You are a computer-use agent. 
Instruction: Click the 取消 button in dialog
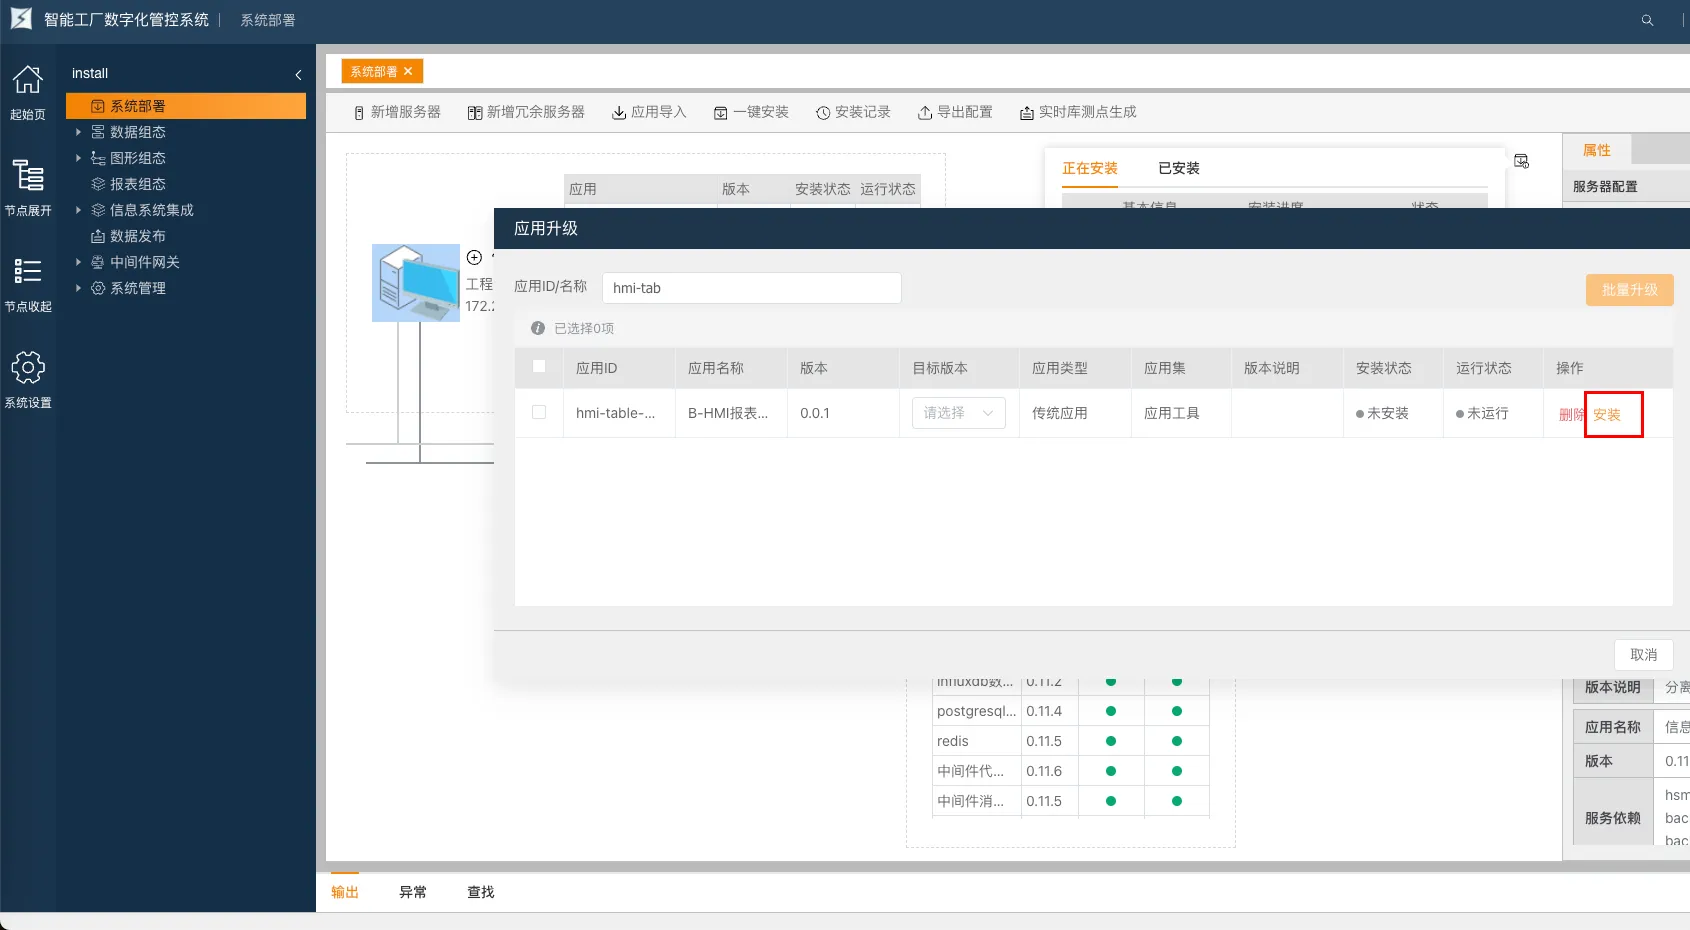(1643, 655)
